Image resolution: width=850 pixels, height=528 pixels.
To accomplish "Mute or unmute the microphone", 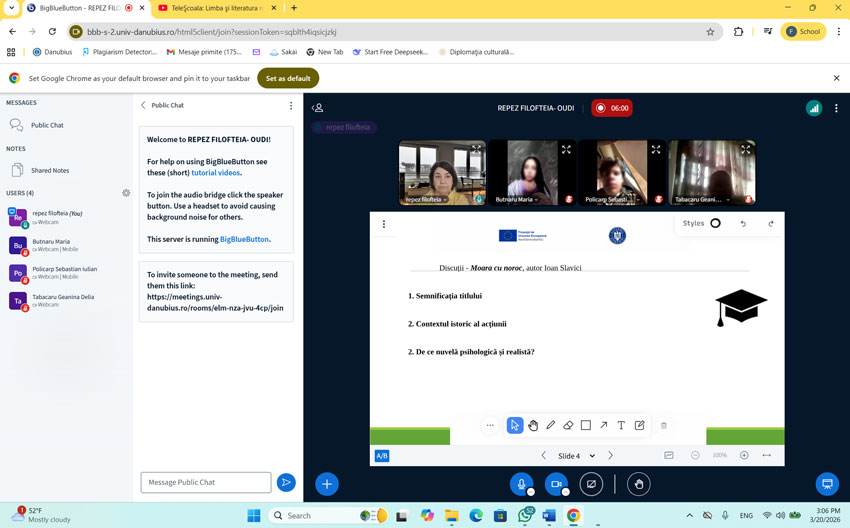I will point(521,484).
